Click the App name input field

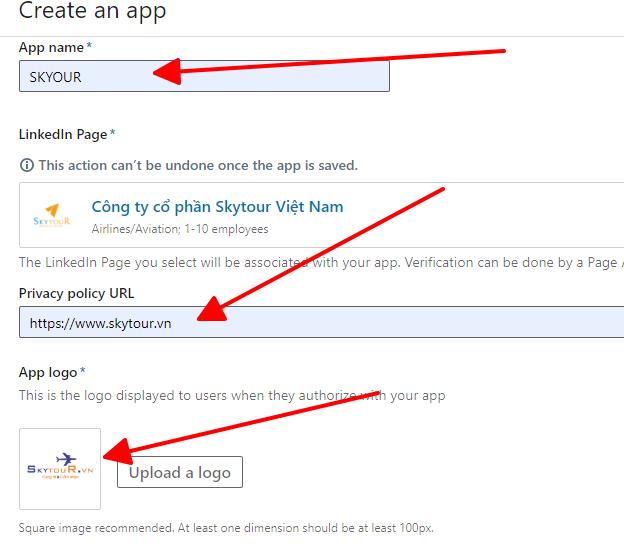coord(204,76)
